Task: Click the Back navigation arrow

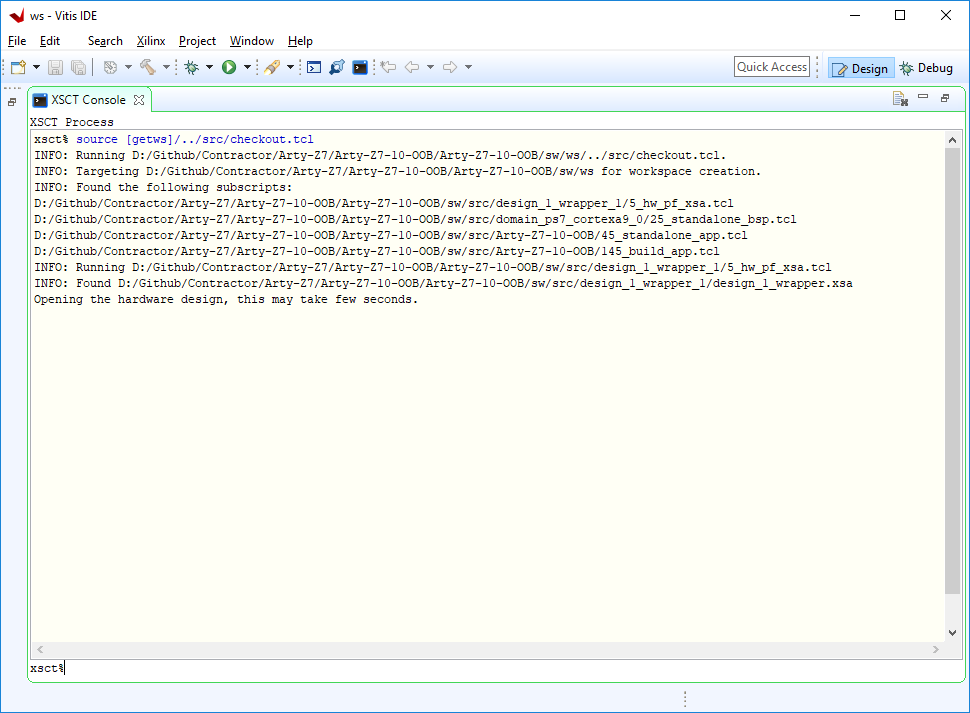Action: [x=412, y=67]
